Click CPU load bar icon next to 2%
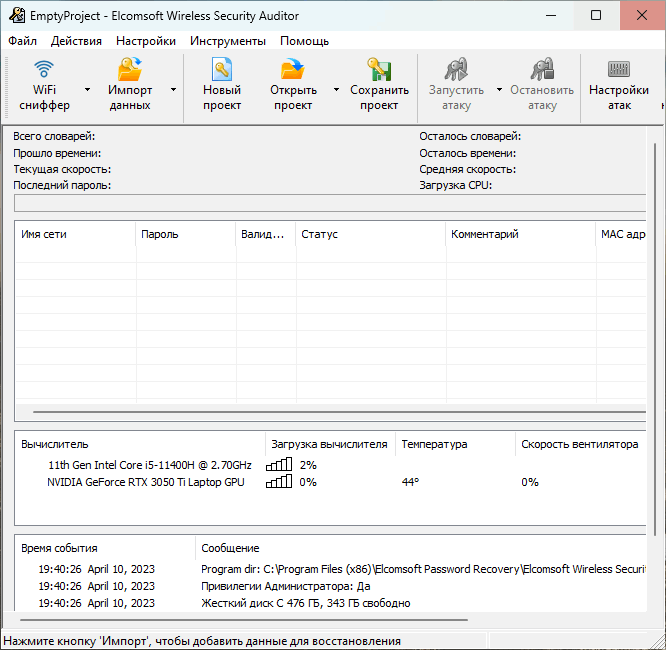This screenshot has height=650, width=666. (279, 465)
